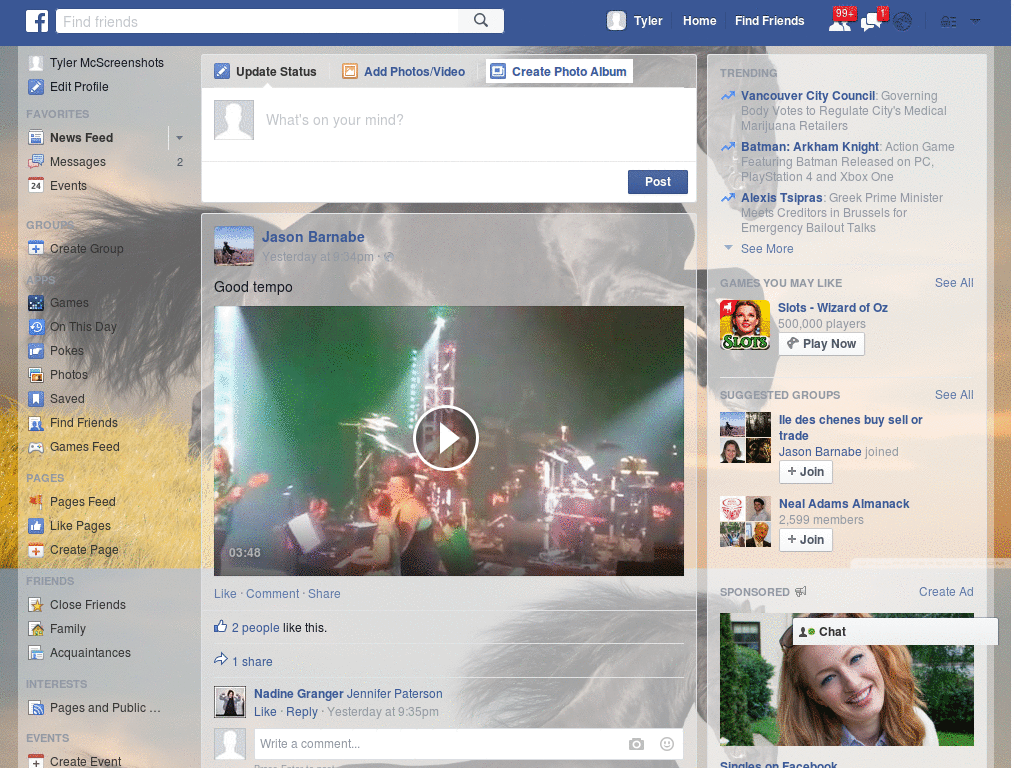This screenshot has width=1024, height=768.
Task: Click the Games Feed controller icon
Action: coord(36,447)
